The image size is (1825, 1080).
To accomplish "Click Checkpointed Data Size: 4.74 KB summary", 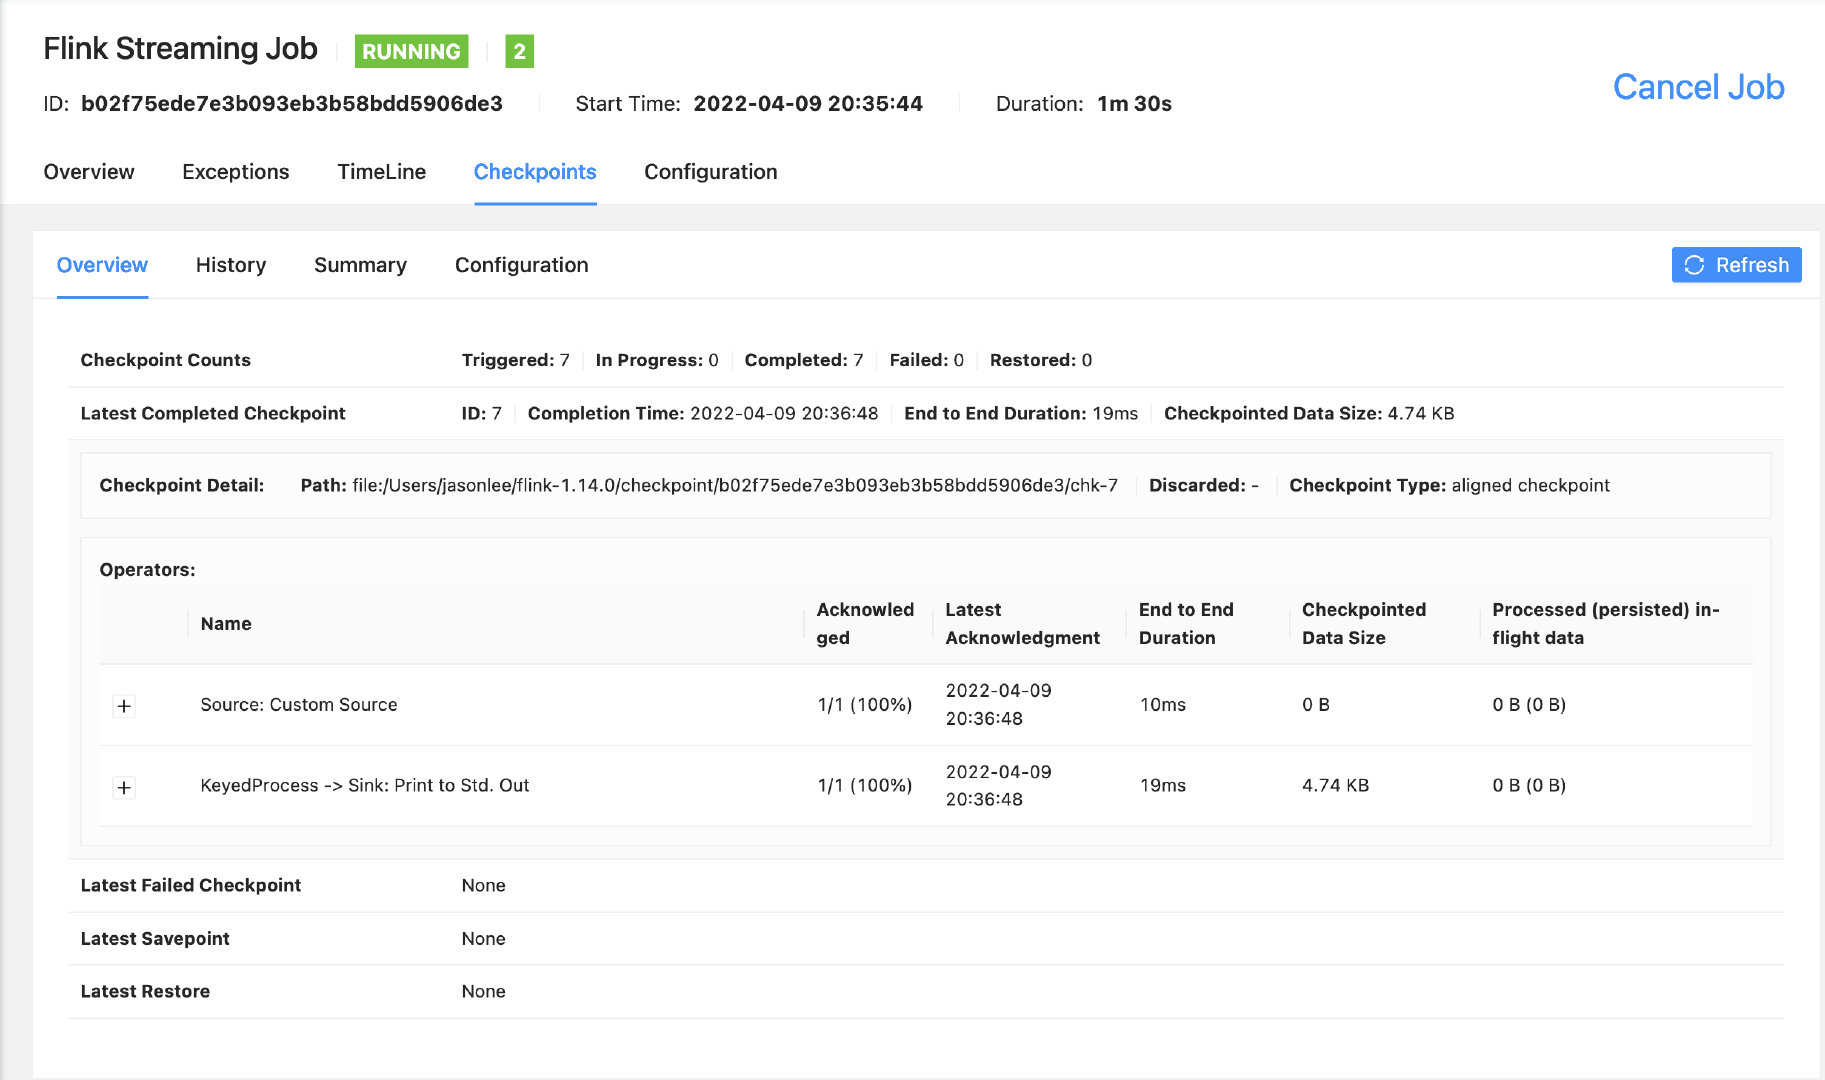I will click(x=1309, y=413).
